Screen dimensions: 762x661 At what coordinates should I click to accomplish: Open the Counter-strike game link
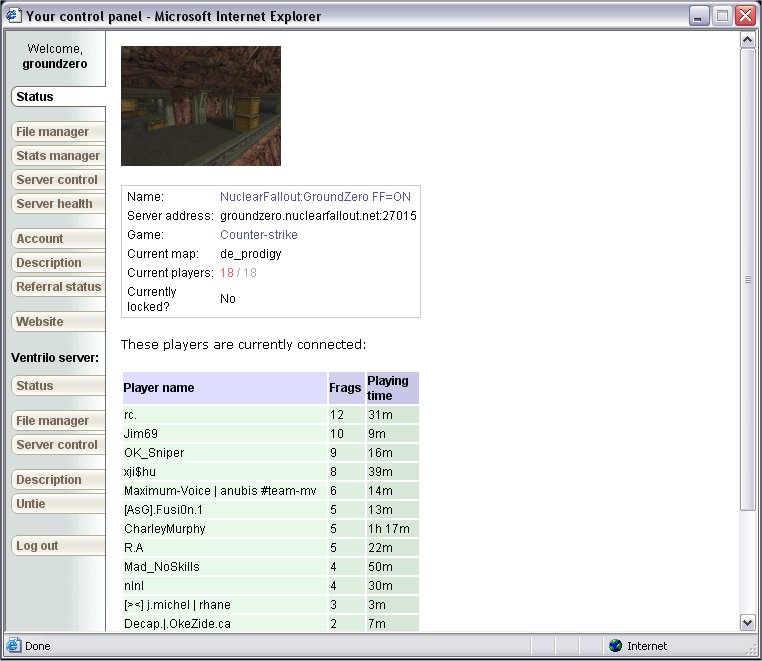(259, 235)
